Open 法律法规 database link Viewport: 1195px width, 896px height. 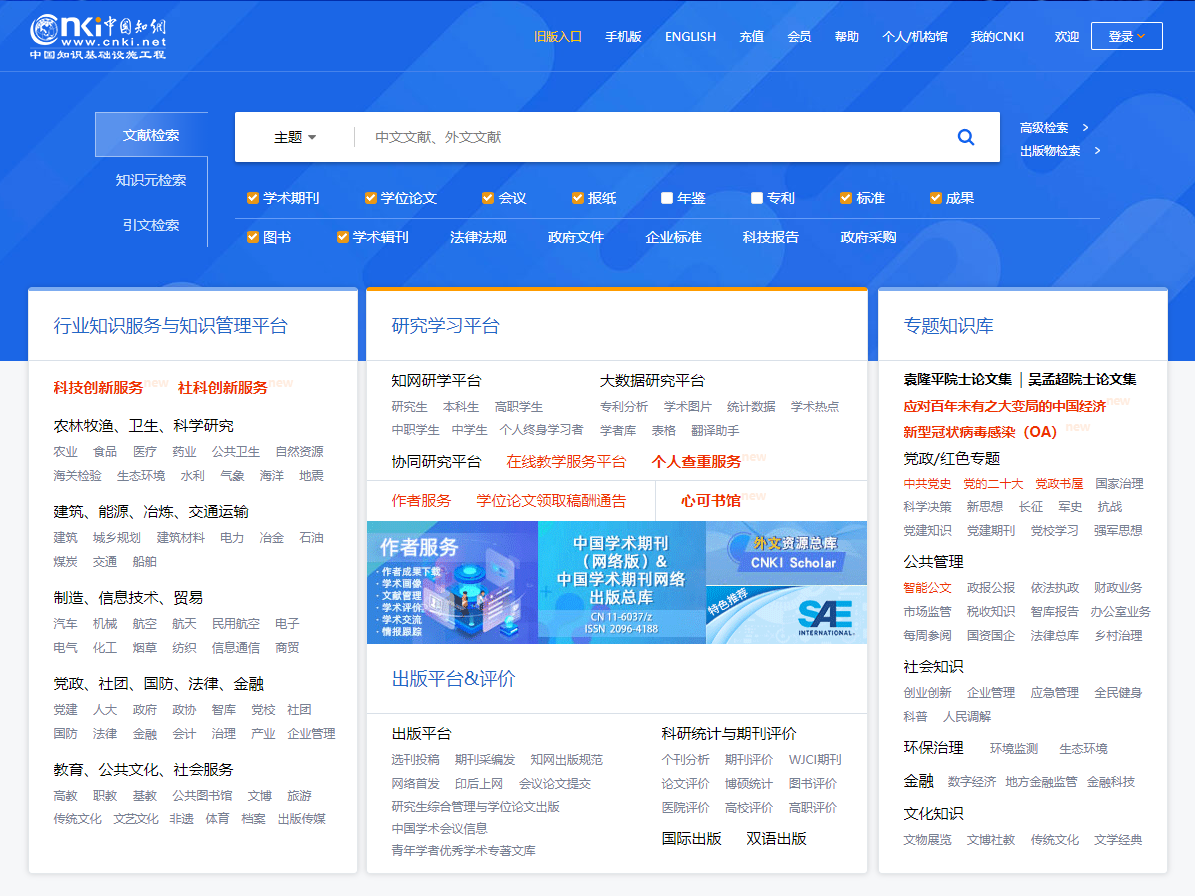click(x=478, y=237)
